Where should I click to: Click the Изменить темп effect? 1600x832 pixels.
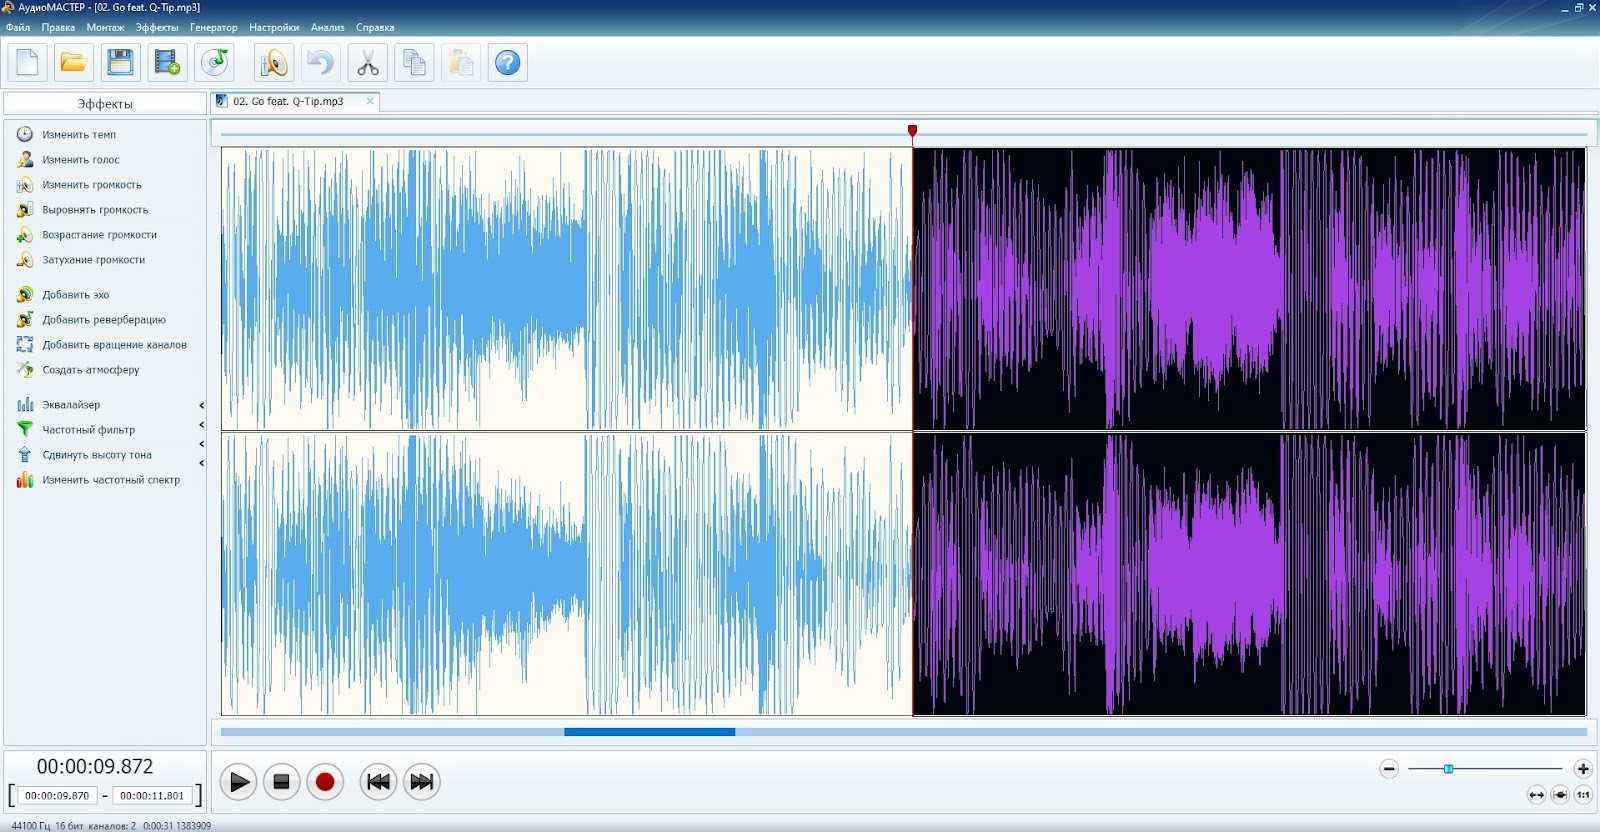coord(78,135)
